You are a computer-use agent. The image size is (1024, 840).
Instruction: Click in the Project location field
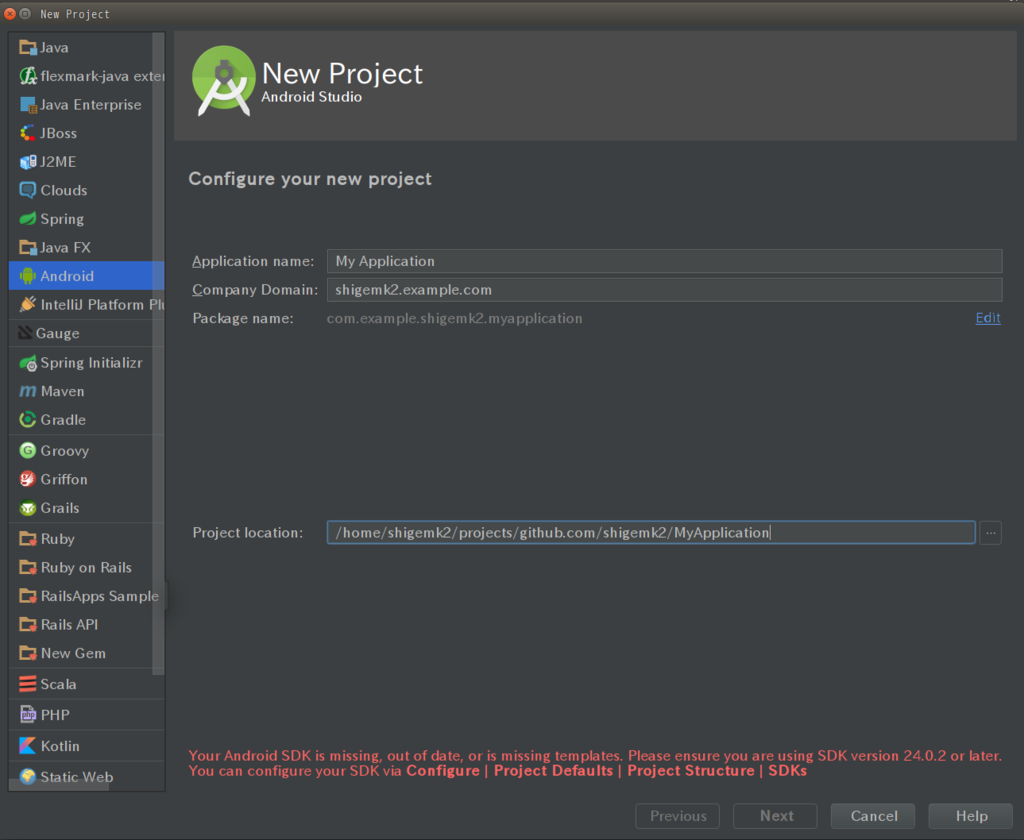[651, 533]
